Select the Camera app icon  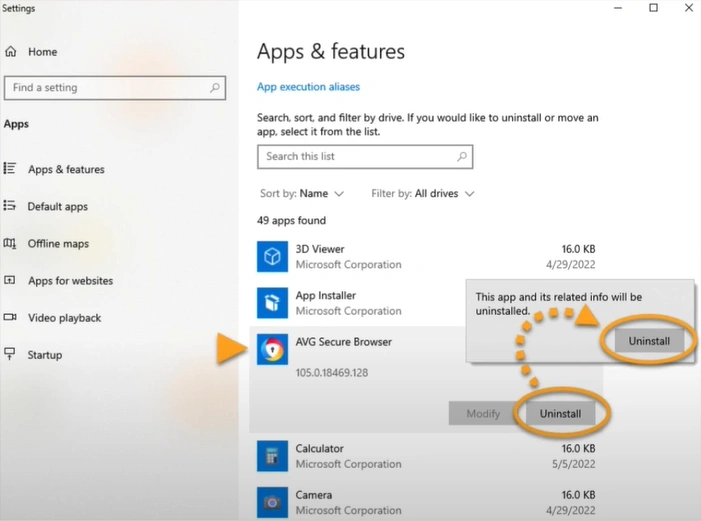[x=272, y=502]
